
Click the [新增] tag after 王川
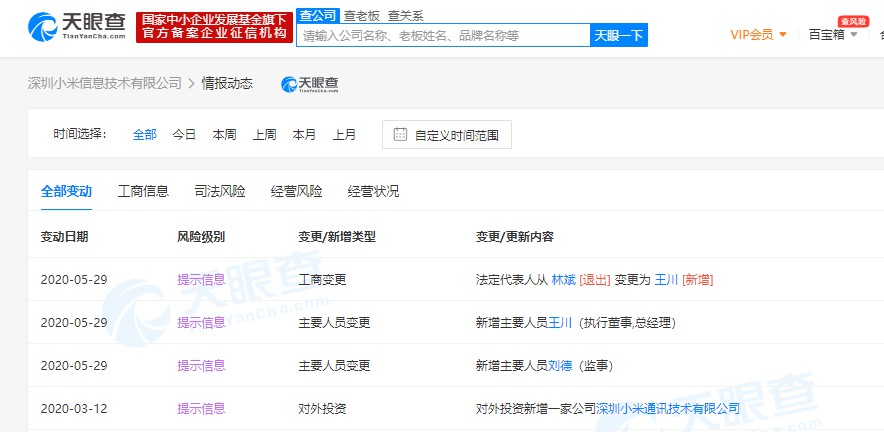(x=697, y=280)
